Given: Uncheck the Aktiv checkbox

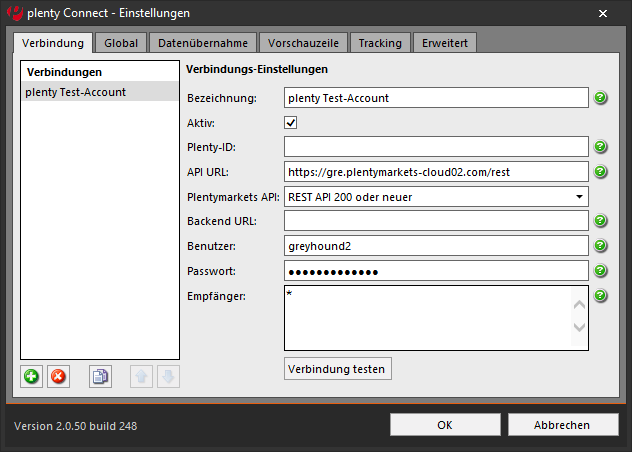Looking at the screenshot, I should [291, 123].
